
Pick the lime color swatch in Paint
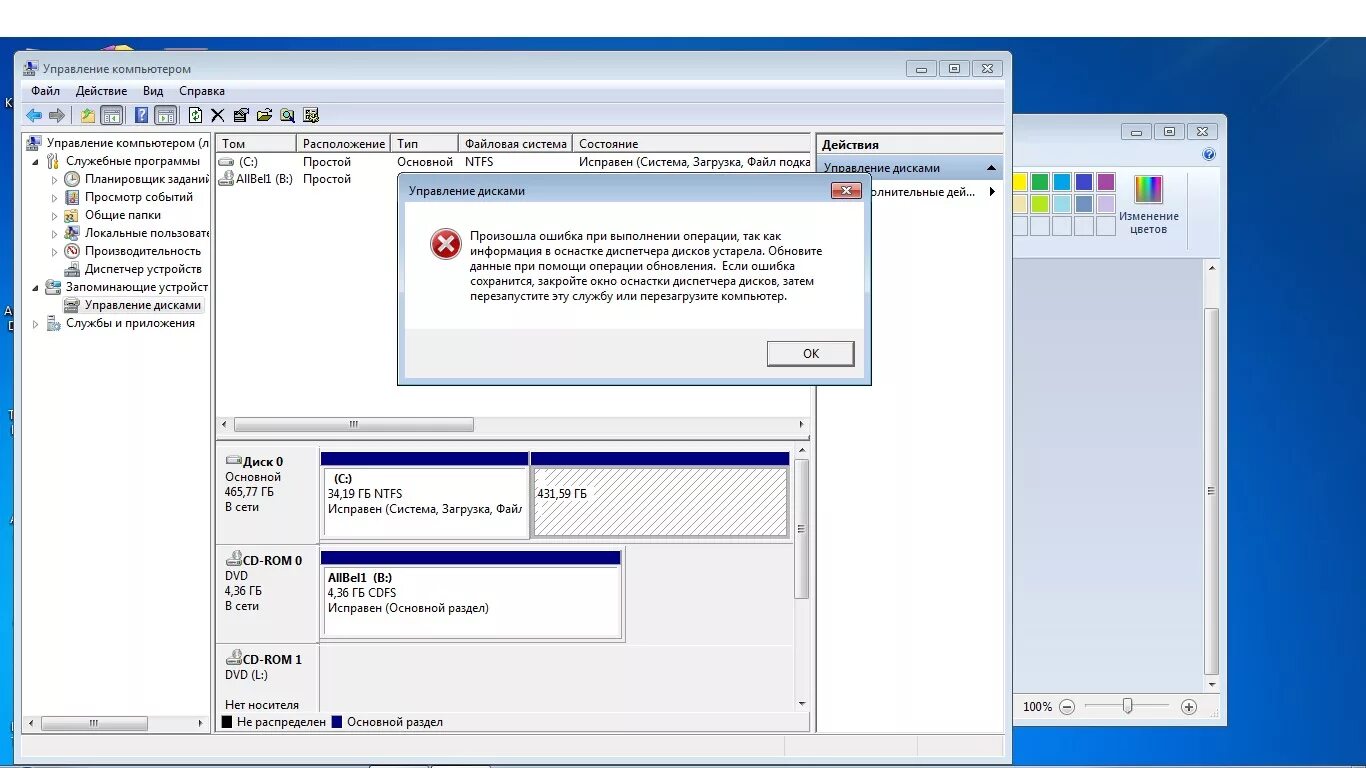(1040, 204)
